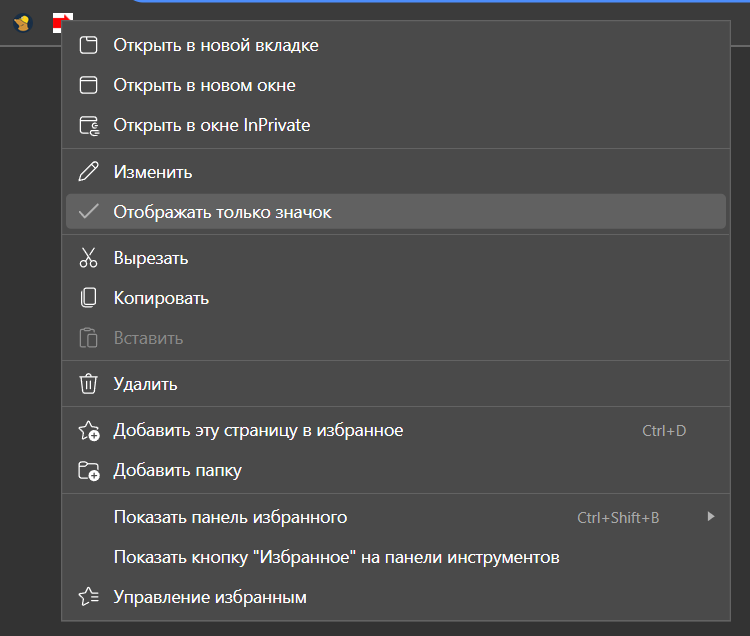Click the InPrivate window icon
Screen dimensions: 750x636
coord(89,125)
